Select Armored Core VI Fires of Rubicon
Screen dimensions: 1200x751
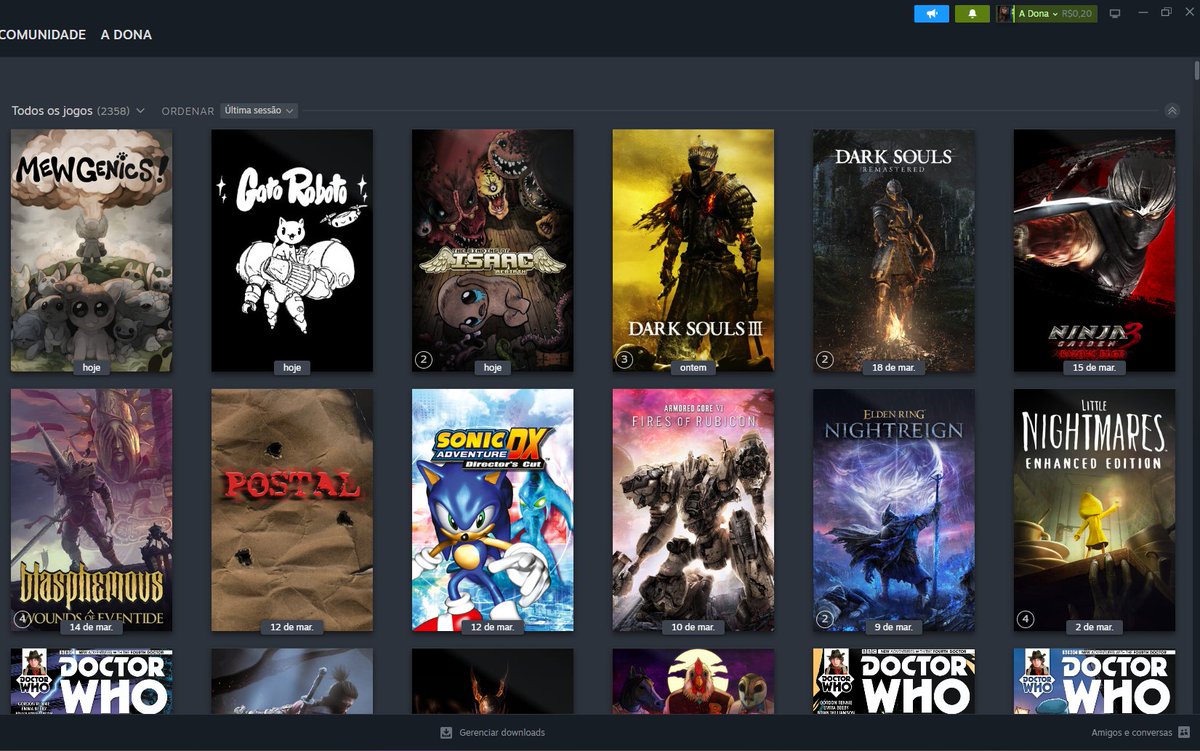693,510
